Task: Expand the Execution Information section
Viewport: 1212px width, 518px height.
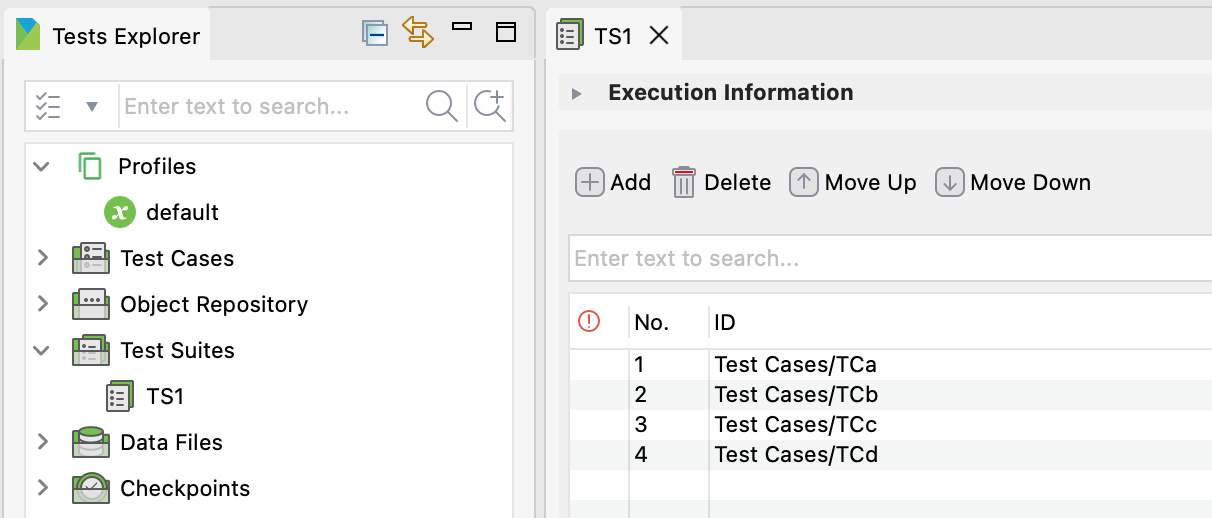Action: coord(577,94)
